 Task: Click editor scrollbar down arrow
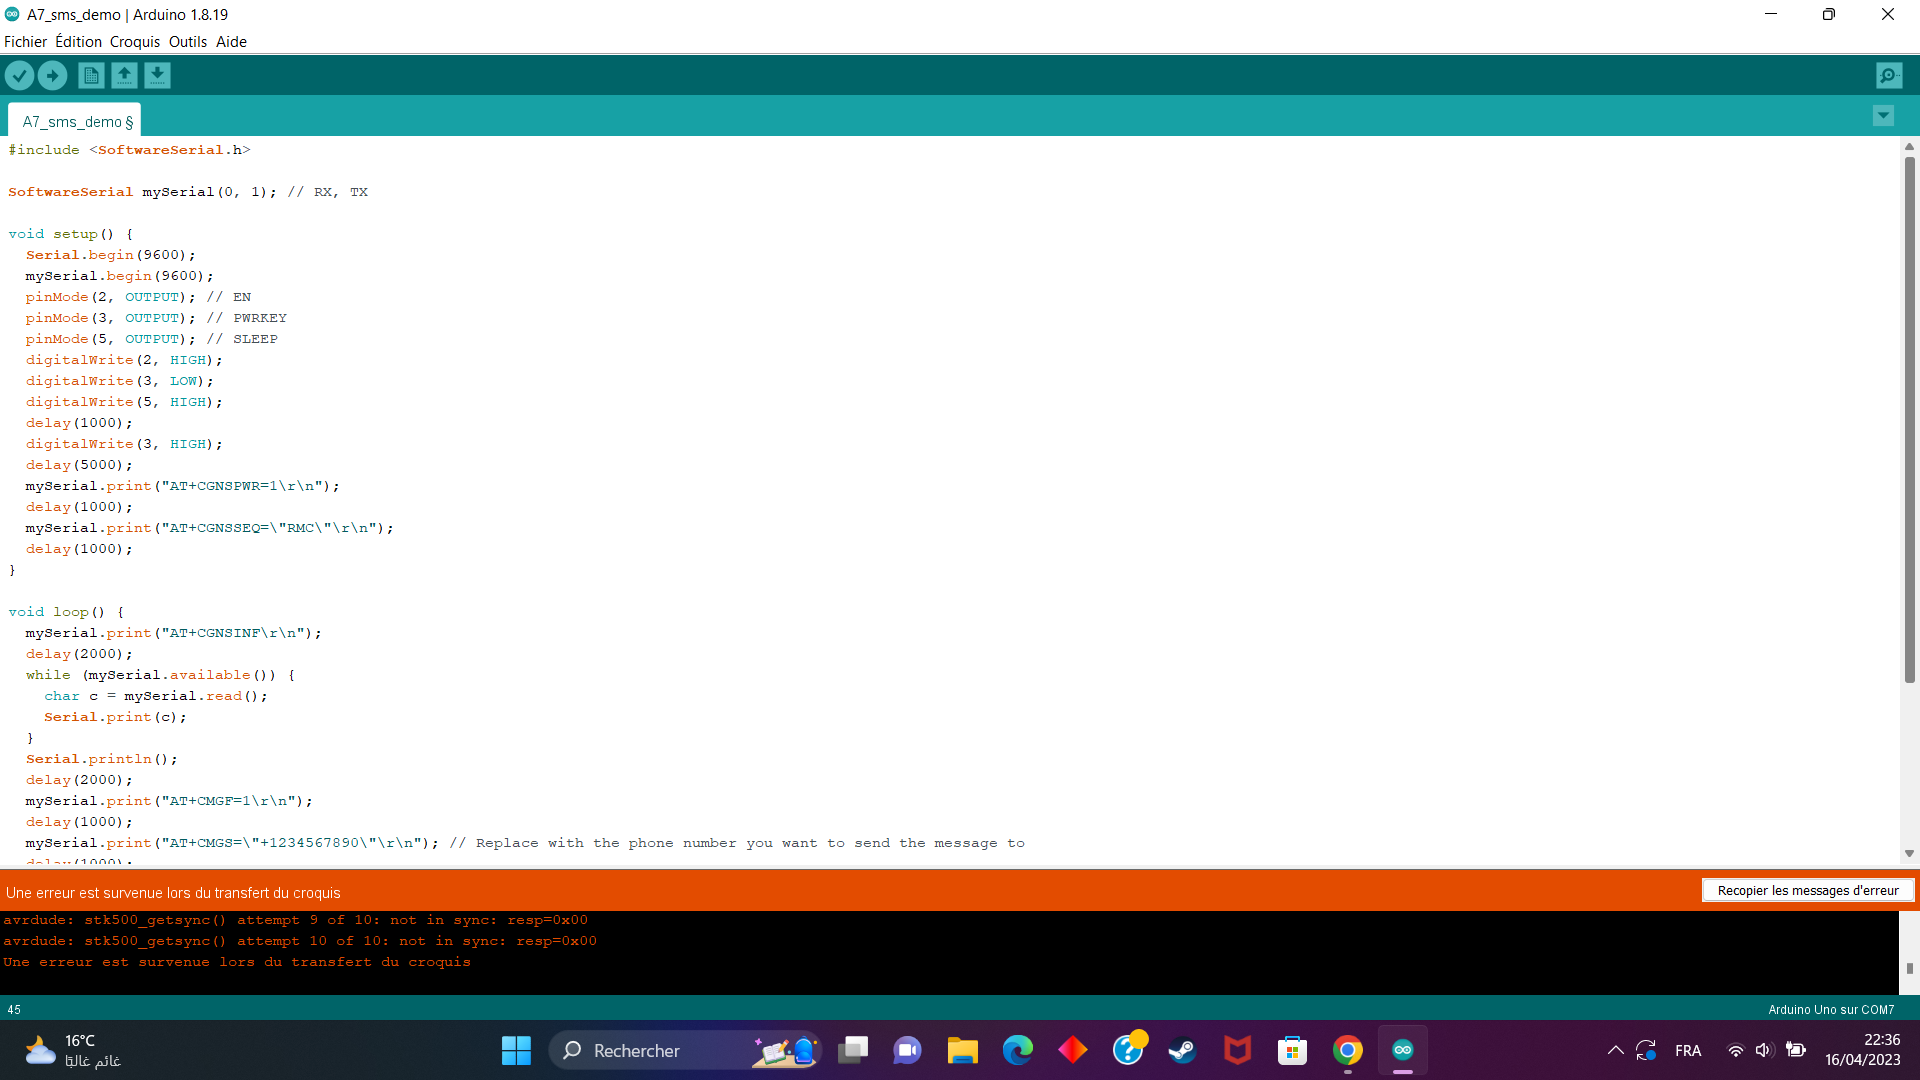(1909, 853)
